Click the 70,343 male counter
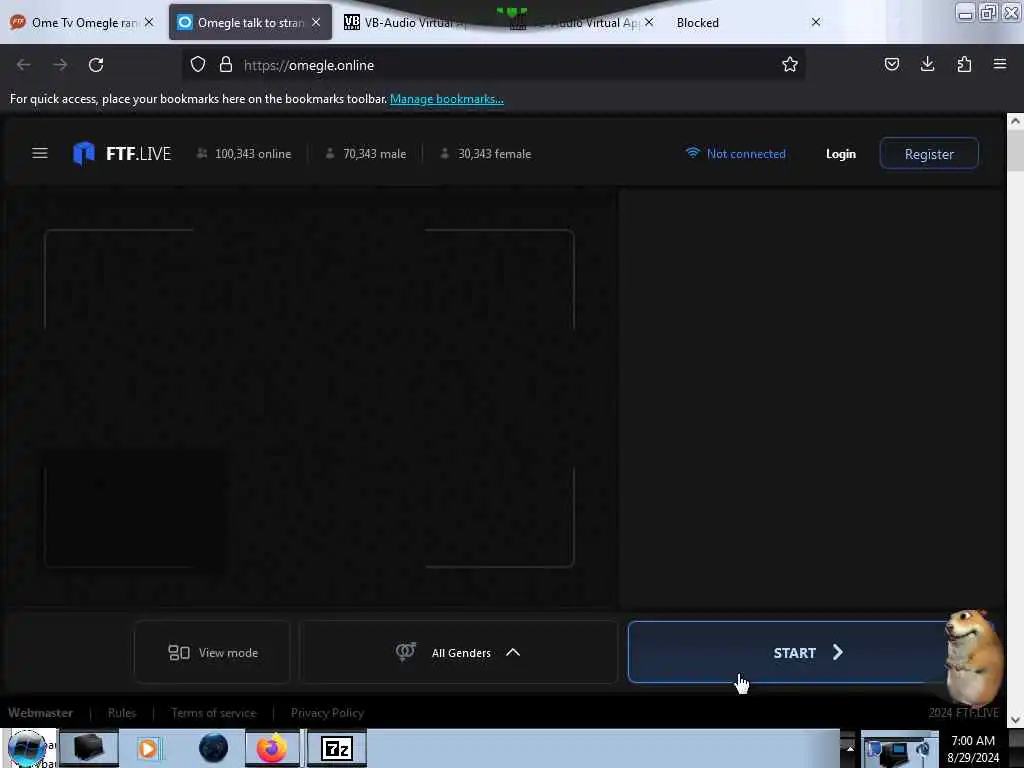 (366, 154)
